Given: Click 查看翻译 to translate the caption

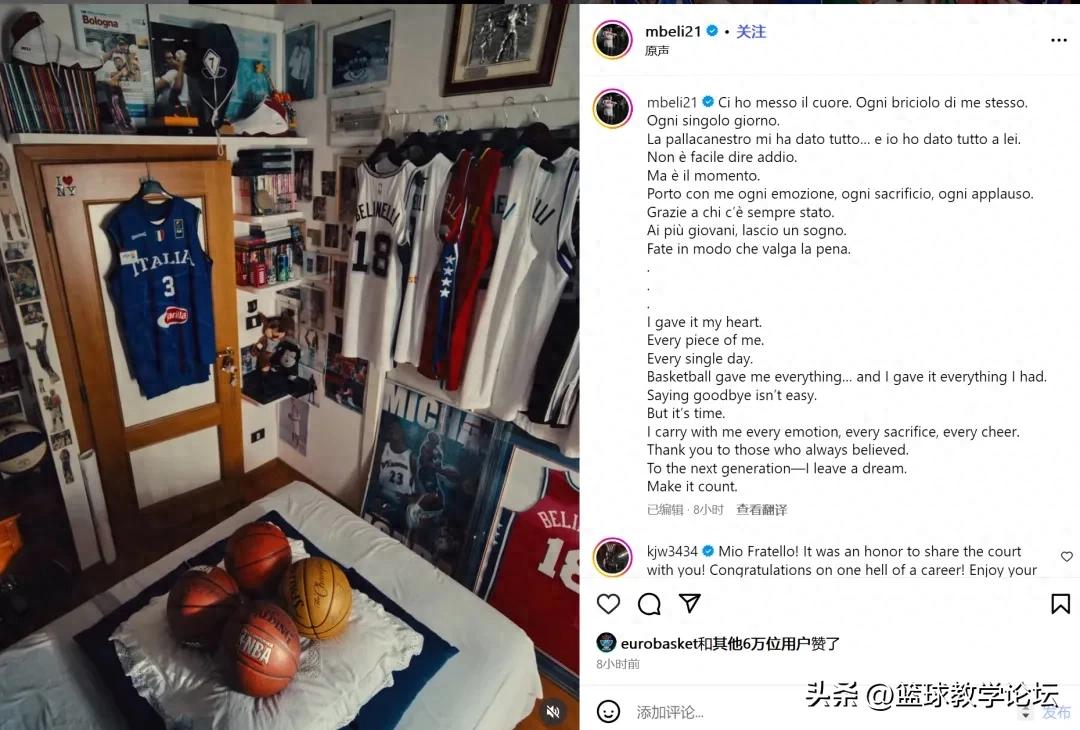Looking at the screenshot, I should tap(761, 510).
